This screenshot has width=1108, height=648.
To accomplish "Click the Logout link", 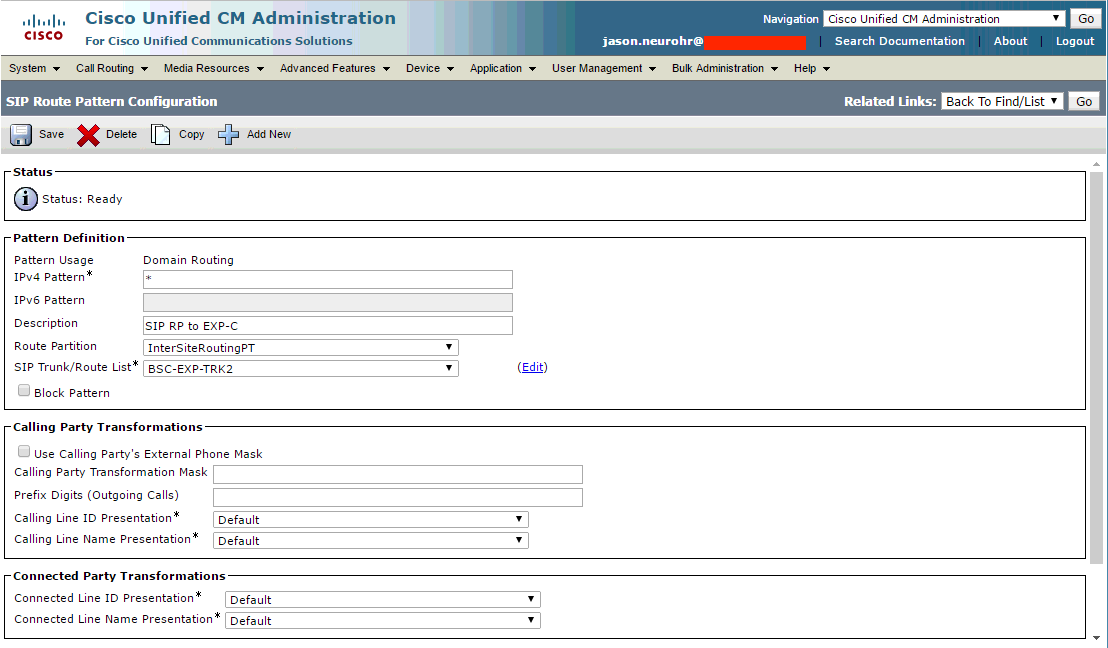I will (x=1075, y=41).
